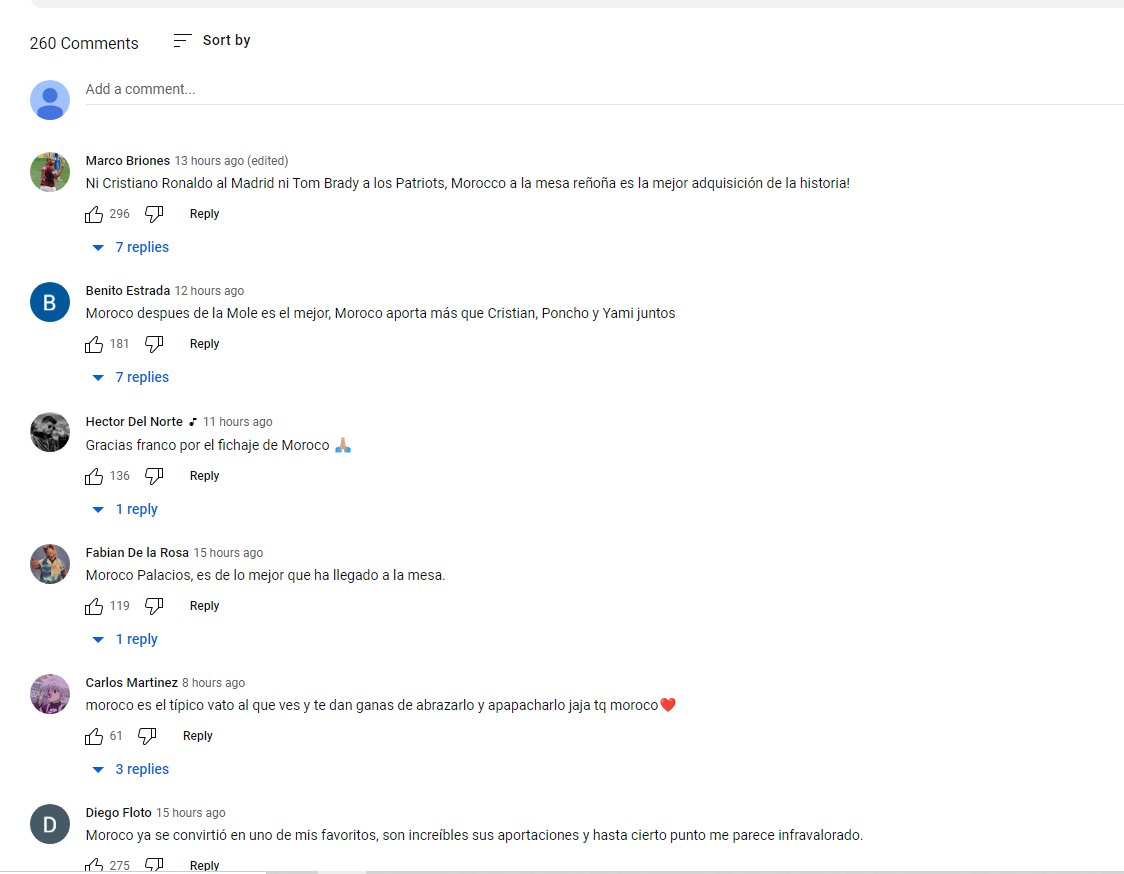This screenshot has width=1124, height=874.
Task: Open the Fabian De la Rosa channel name link
Action: (x=137, y=553)
